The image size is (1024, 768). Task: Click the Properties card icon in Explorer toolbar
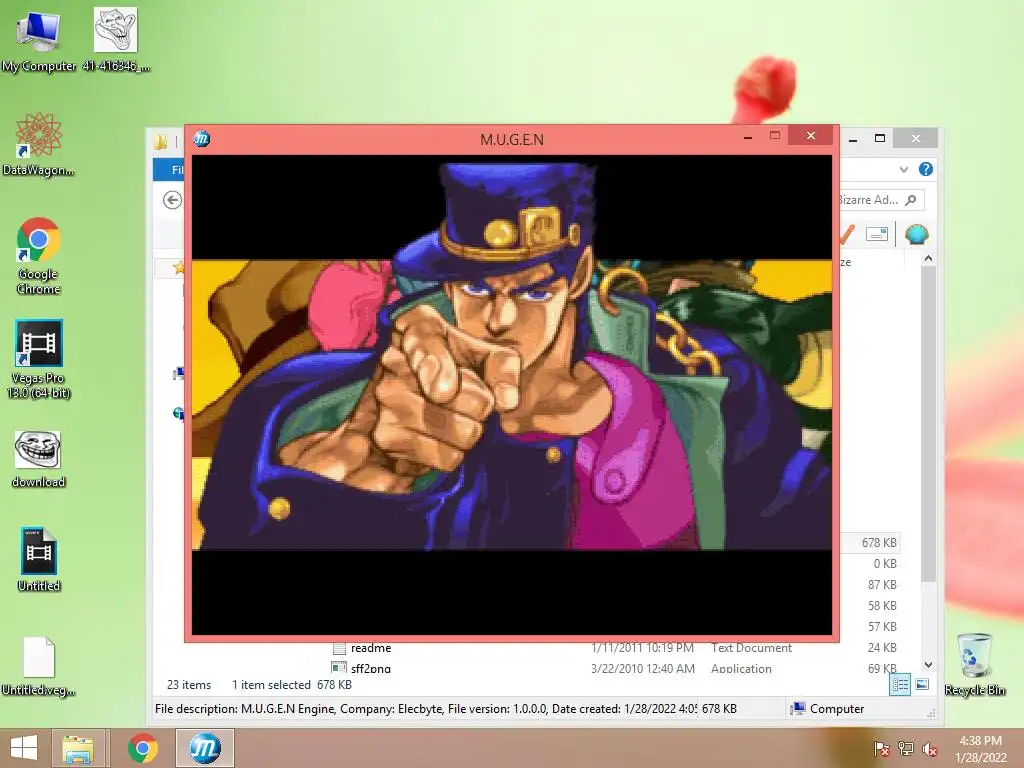pos(876,234)
